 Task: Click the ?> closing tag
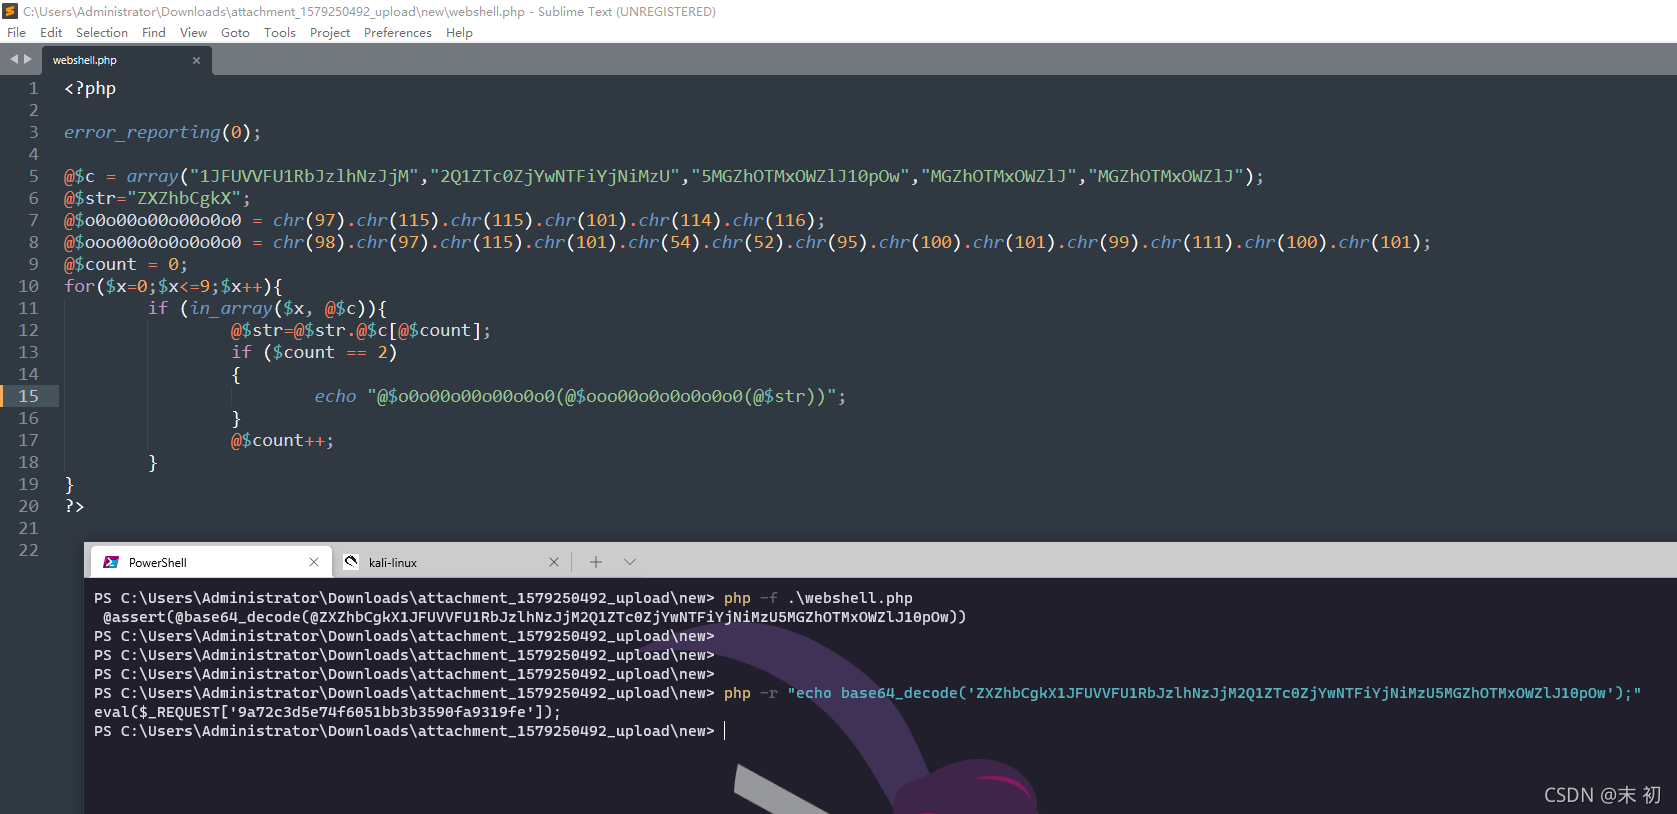click(x=74, y=506)
